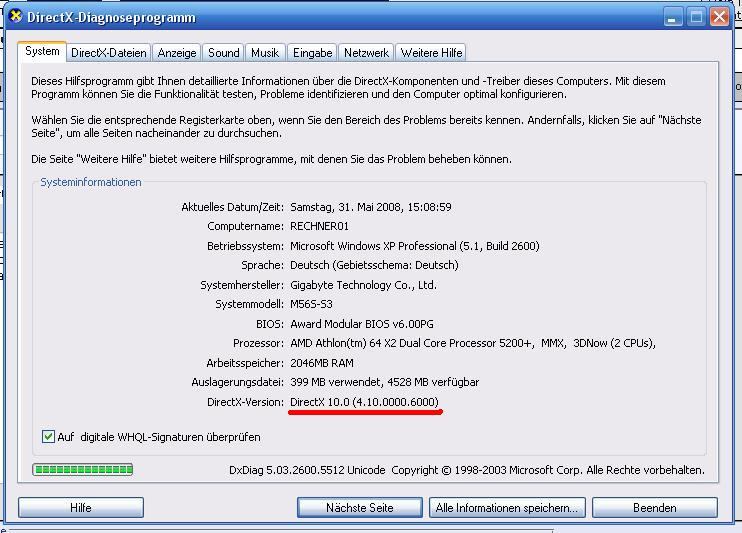Click the Computername label
Image resolution: width=742 pixels, height=533 pixels.
click(x=246, y=226)
